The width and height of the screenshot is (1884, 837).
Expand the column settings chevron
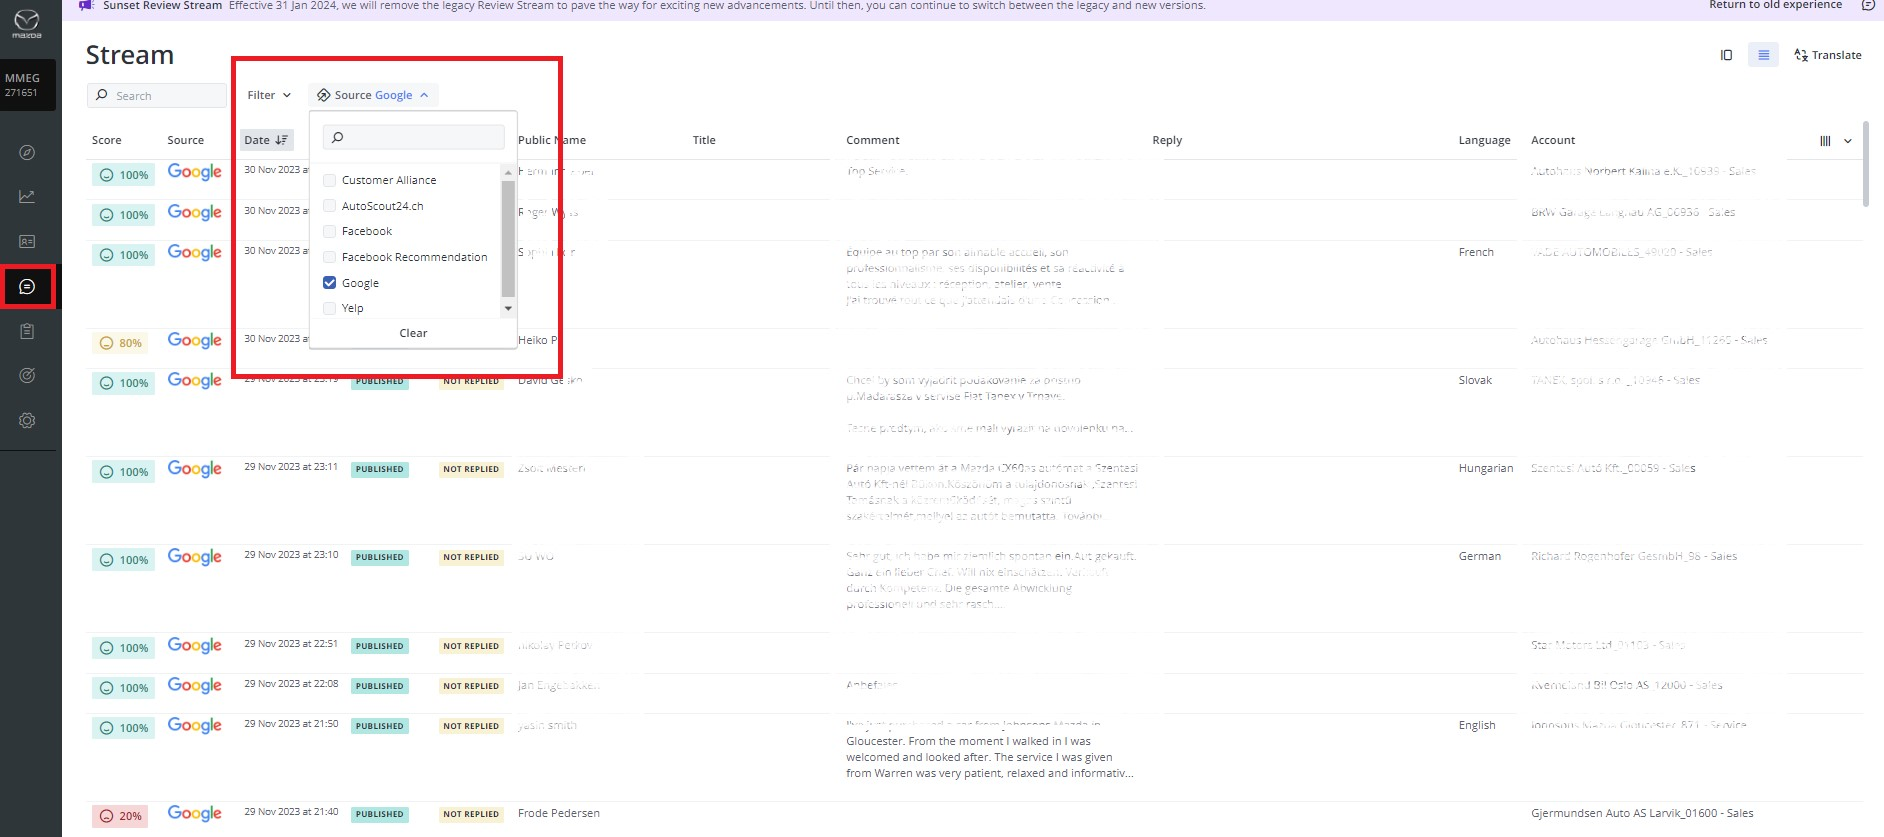click(1848, 141)
